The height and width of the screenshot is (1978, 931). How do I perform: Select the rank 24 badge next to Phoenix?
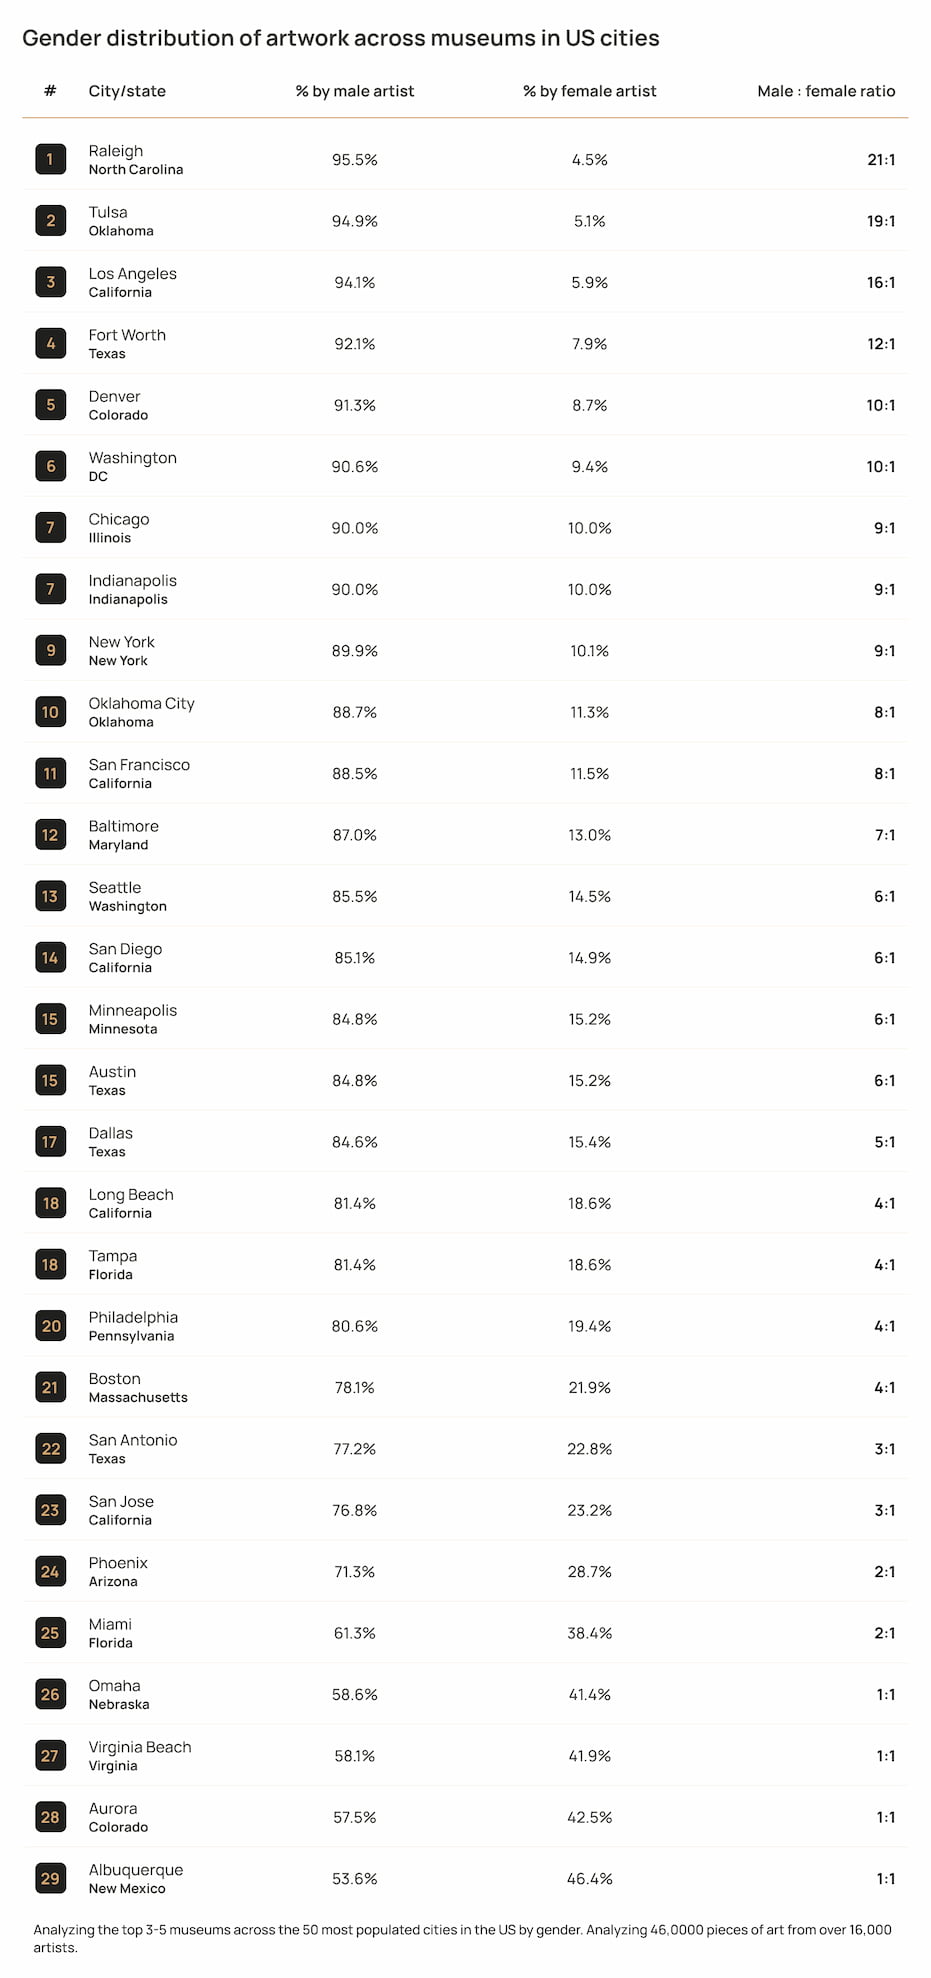pos(50,1571)
